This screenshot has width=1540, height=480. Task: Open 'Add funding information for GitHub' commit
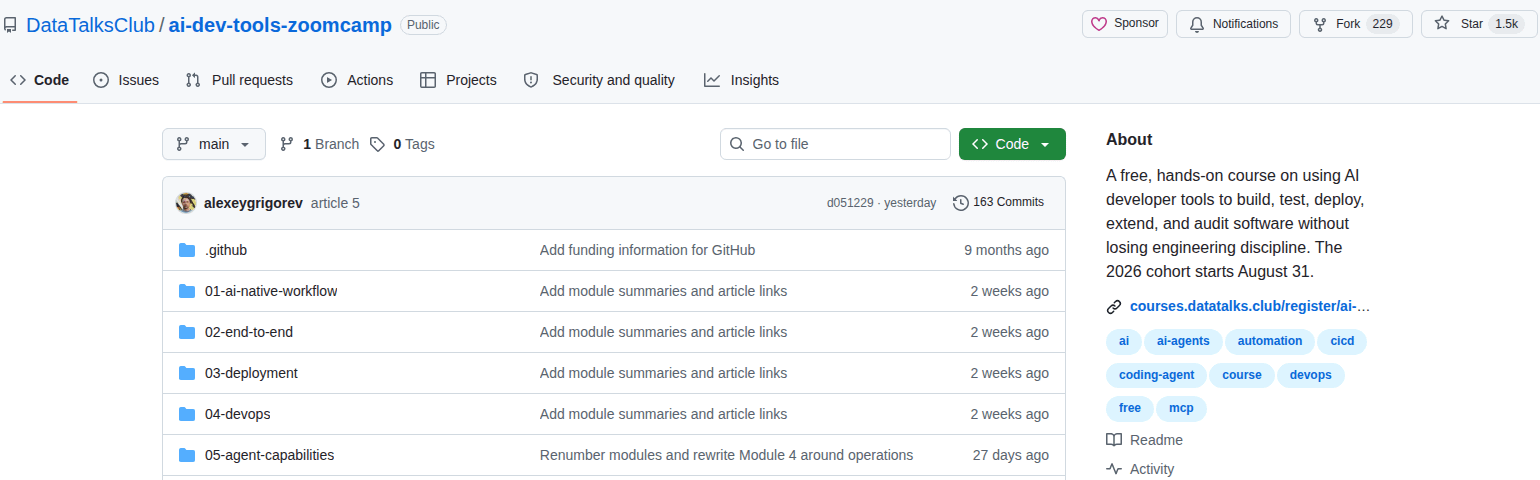coord(648,250)
